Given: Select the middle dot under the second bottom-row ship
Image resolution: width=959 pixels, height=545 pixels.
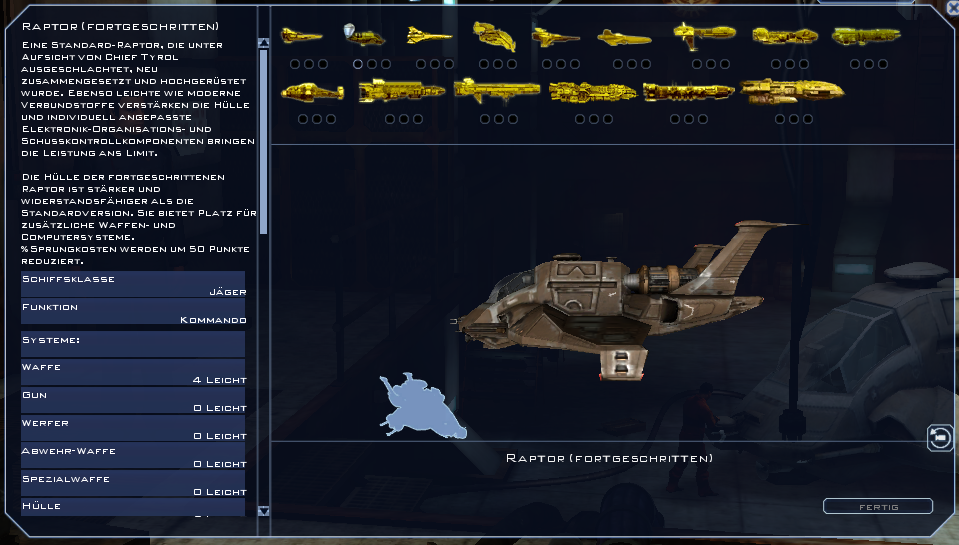Looking at the screenshot, I should click(404, 119).
